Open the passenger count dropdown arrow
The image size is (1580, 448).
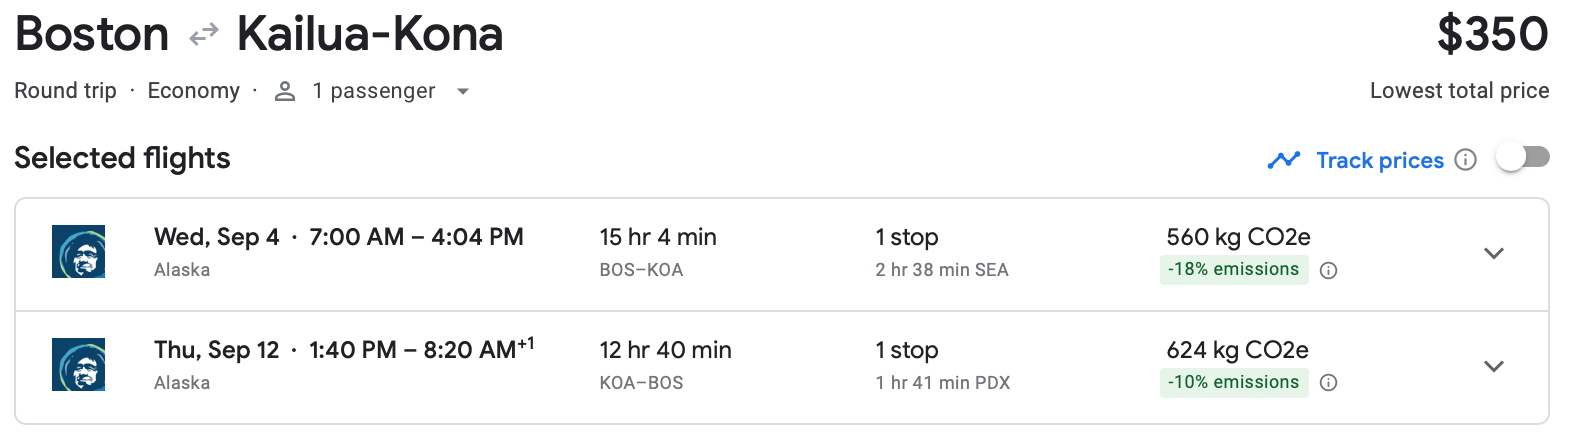coord(462,91)
